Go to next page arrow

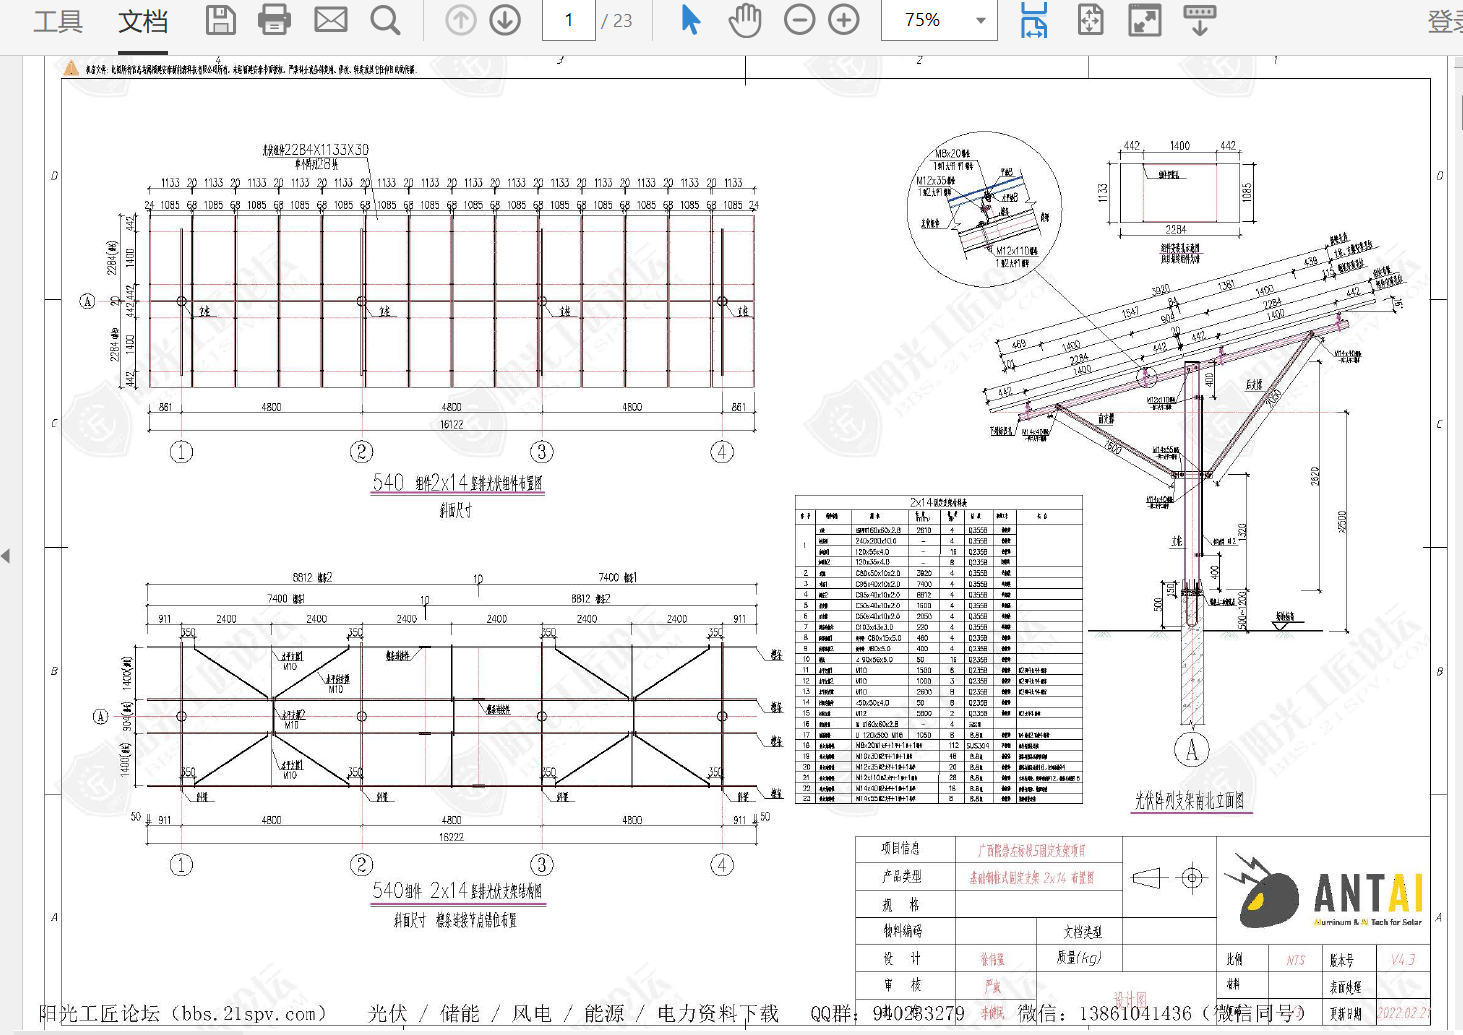(505, 20)
